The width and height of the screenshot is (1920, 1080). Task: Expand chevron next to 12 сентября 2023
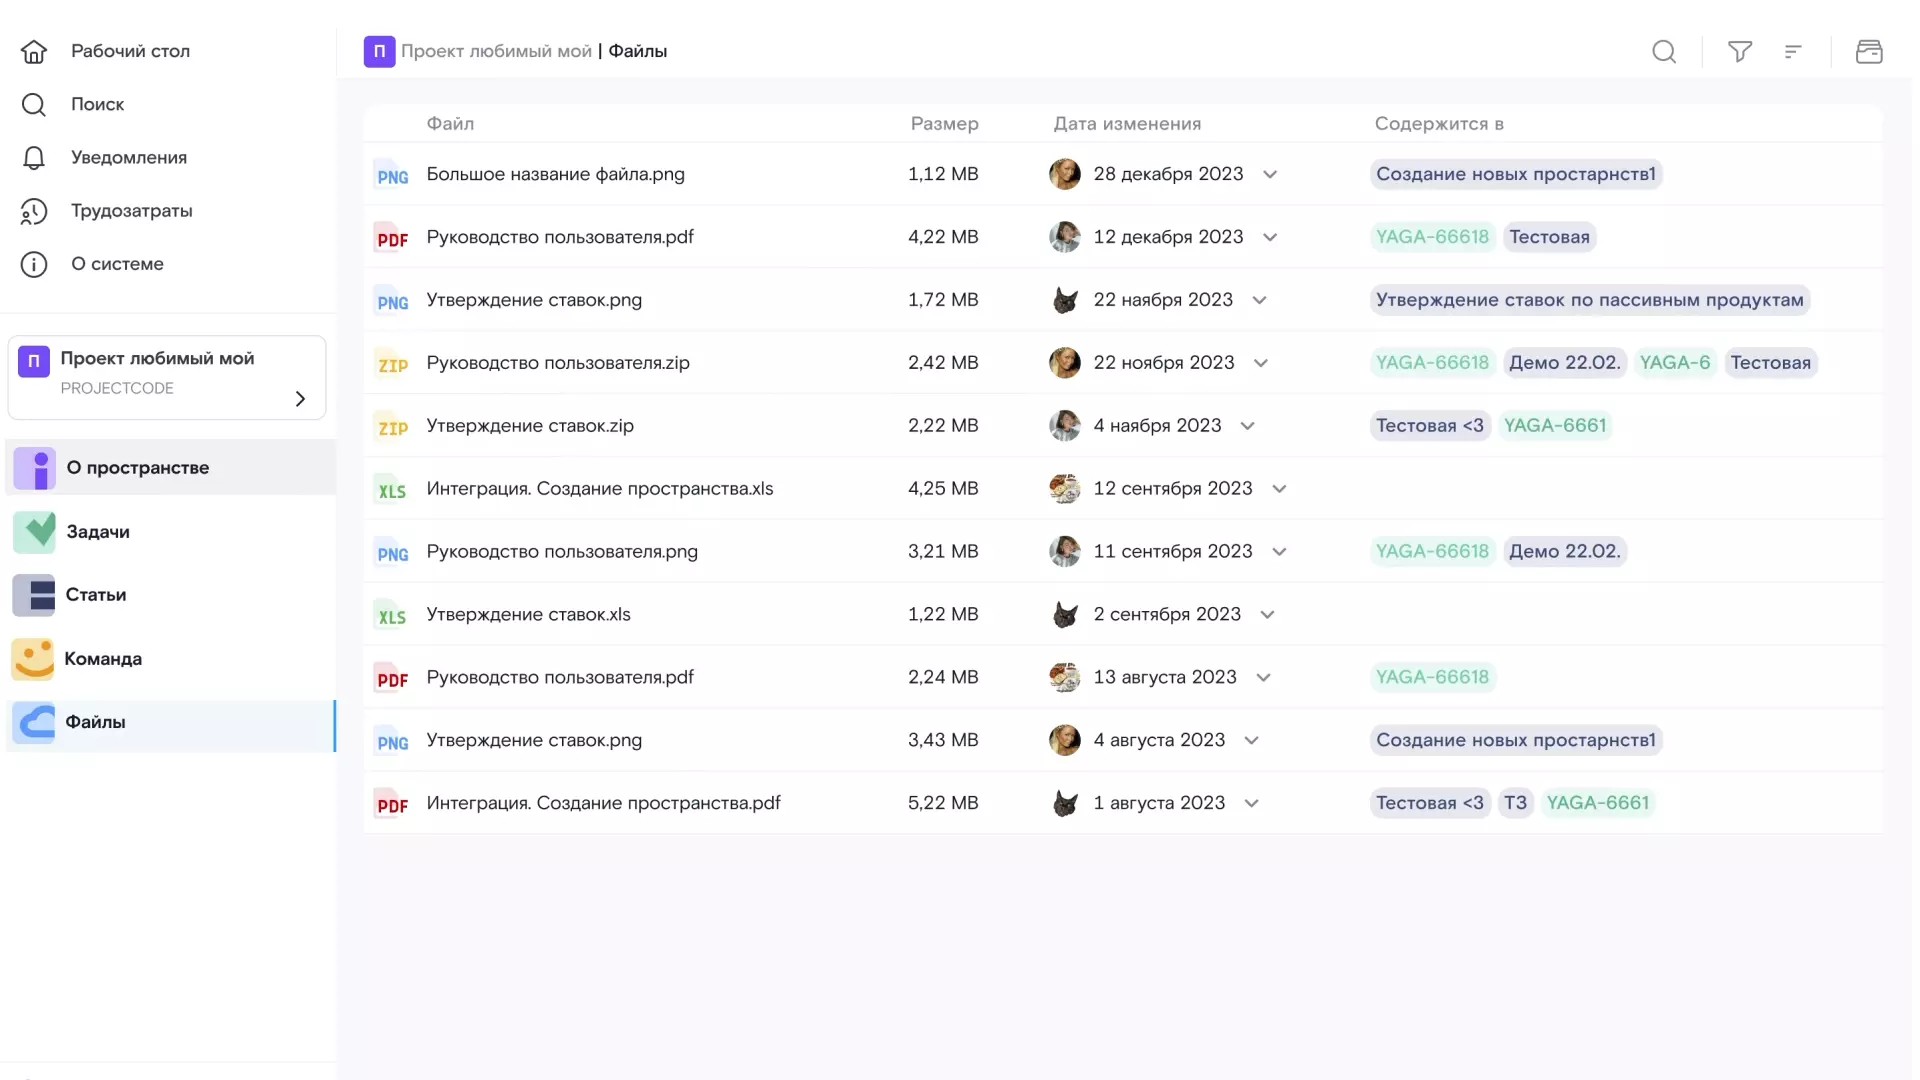tap(1279, 489)
